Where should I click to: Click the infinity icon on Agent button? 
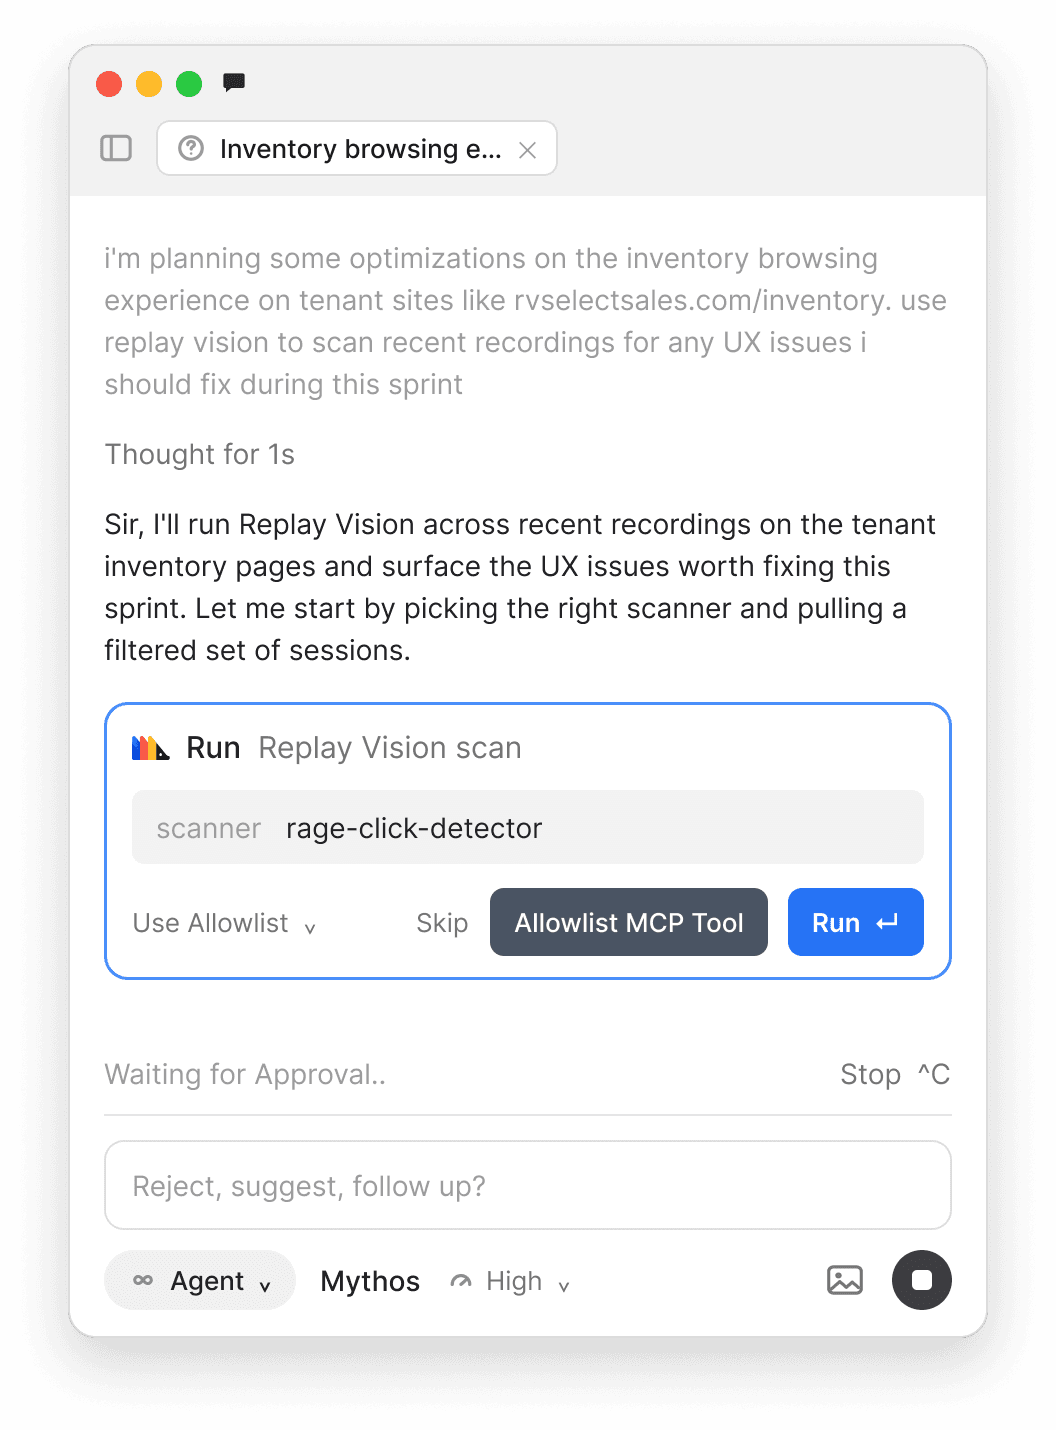tap(143, 1280)
